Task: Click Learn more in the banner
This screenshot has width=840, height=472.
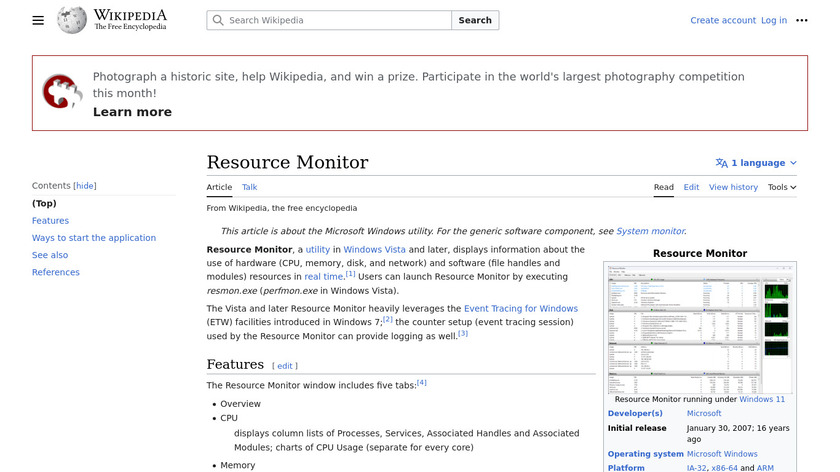Action: tap(132, 112)
